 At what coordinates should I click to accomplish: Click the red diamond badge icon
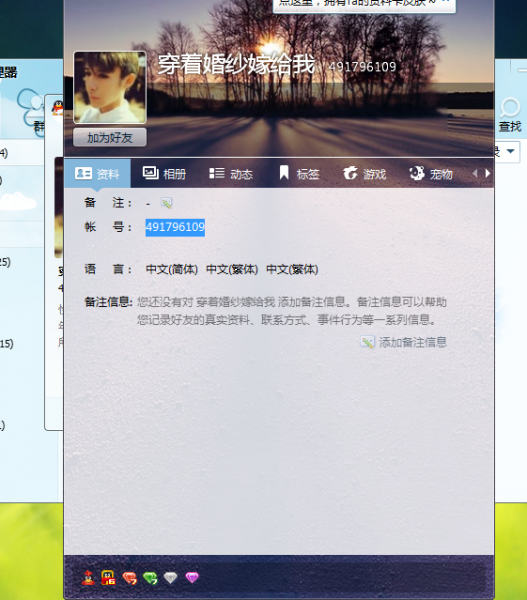[129, 578]
